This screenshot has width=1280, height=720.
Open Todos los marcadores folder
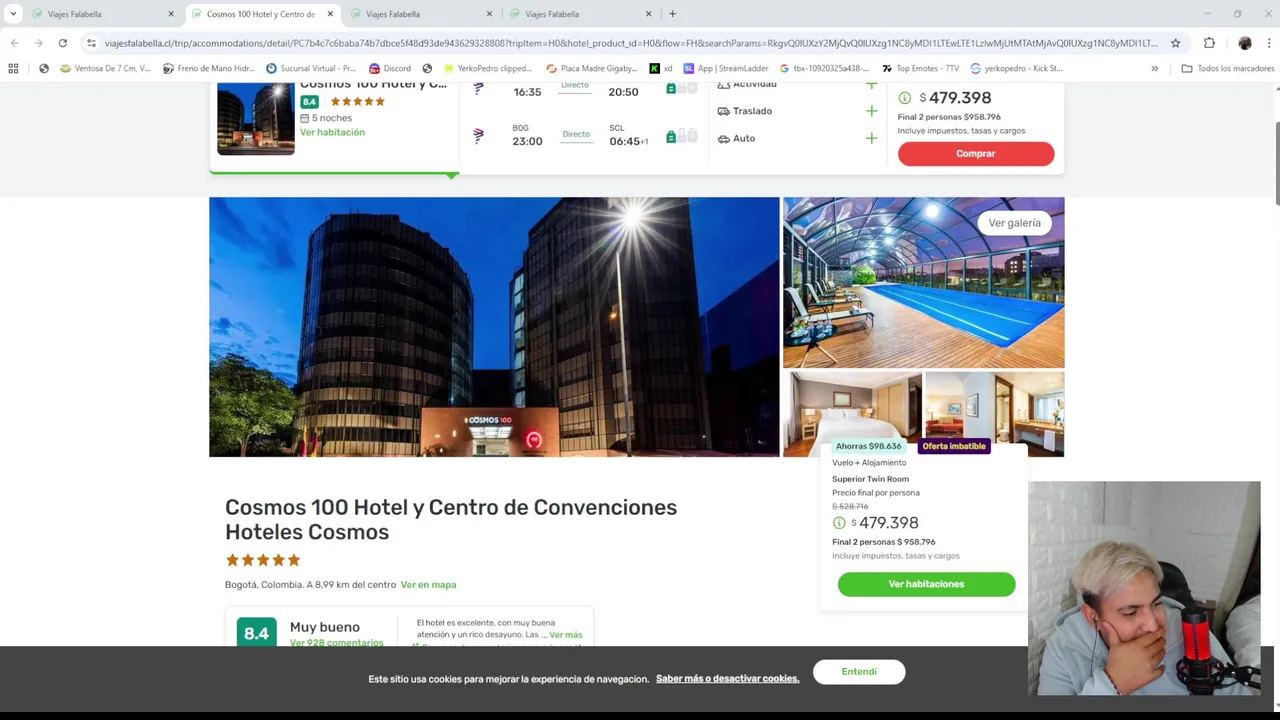pos(1227,69)
